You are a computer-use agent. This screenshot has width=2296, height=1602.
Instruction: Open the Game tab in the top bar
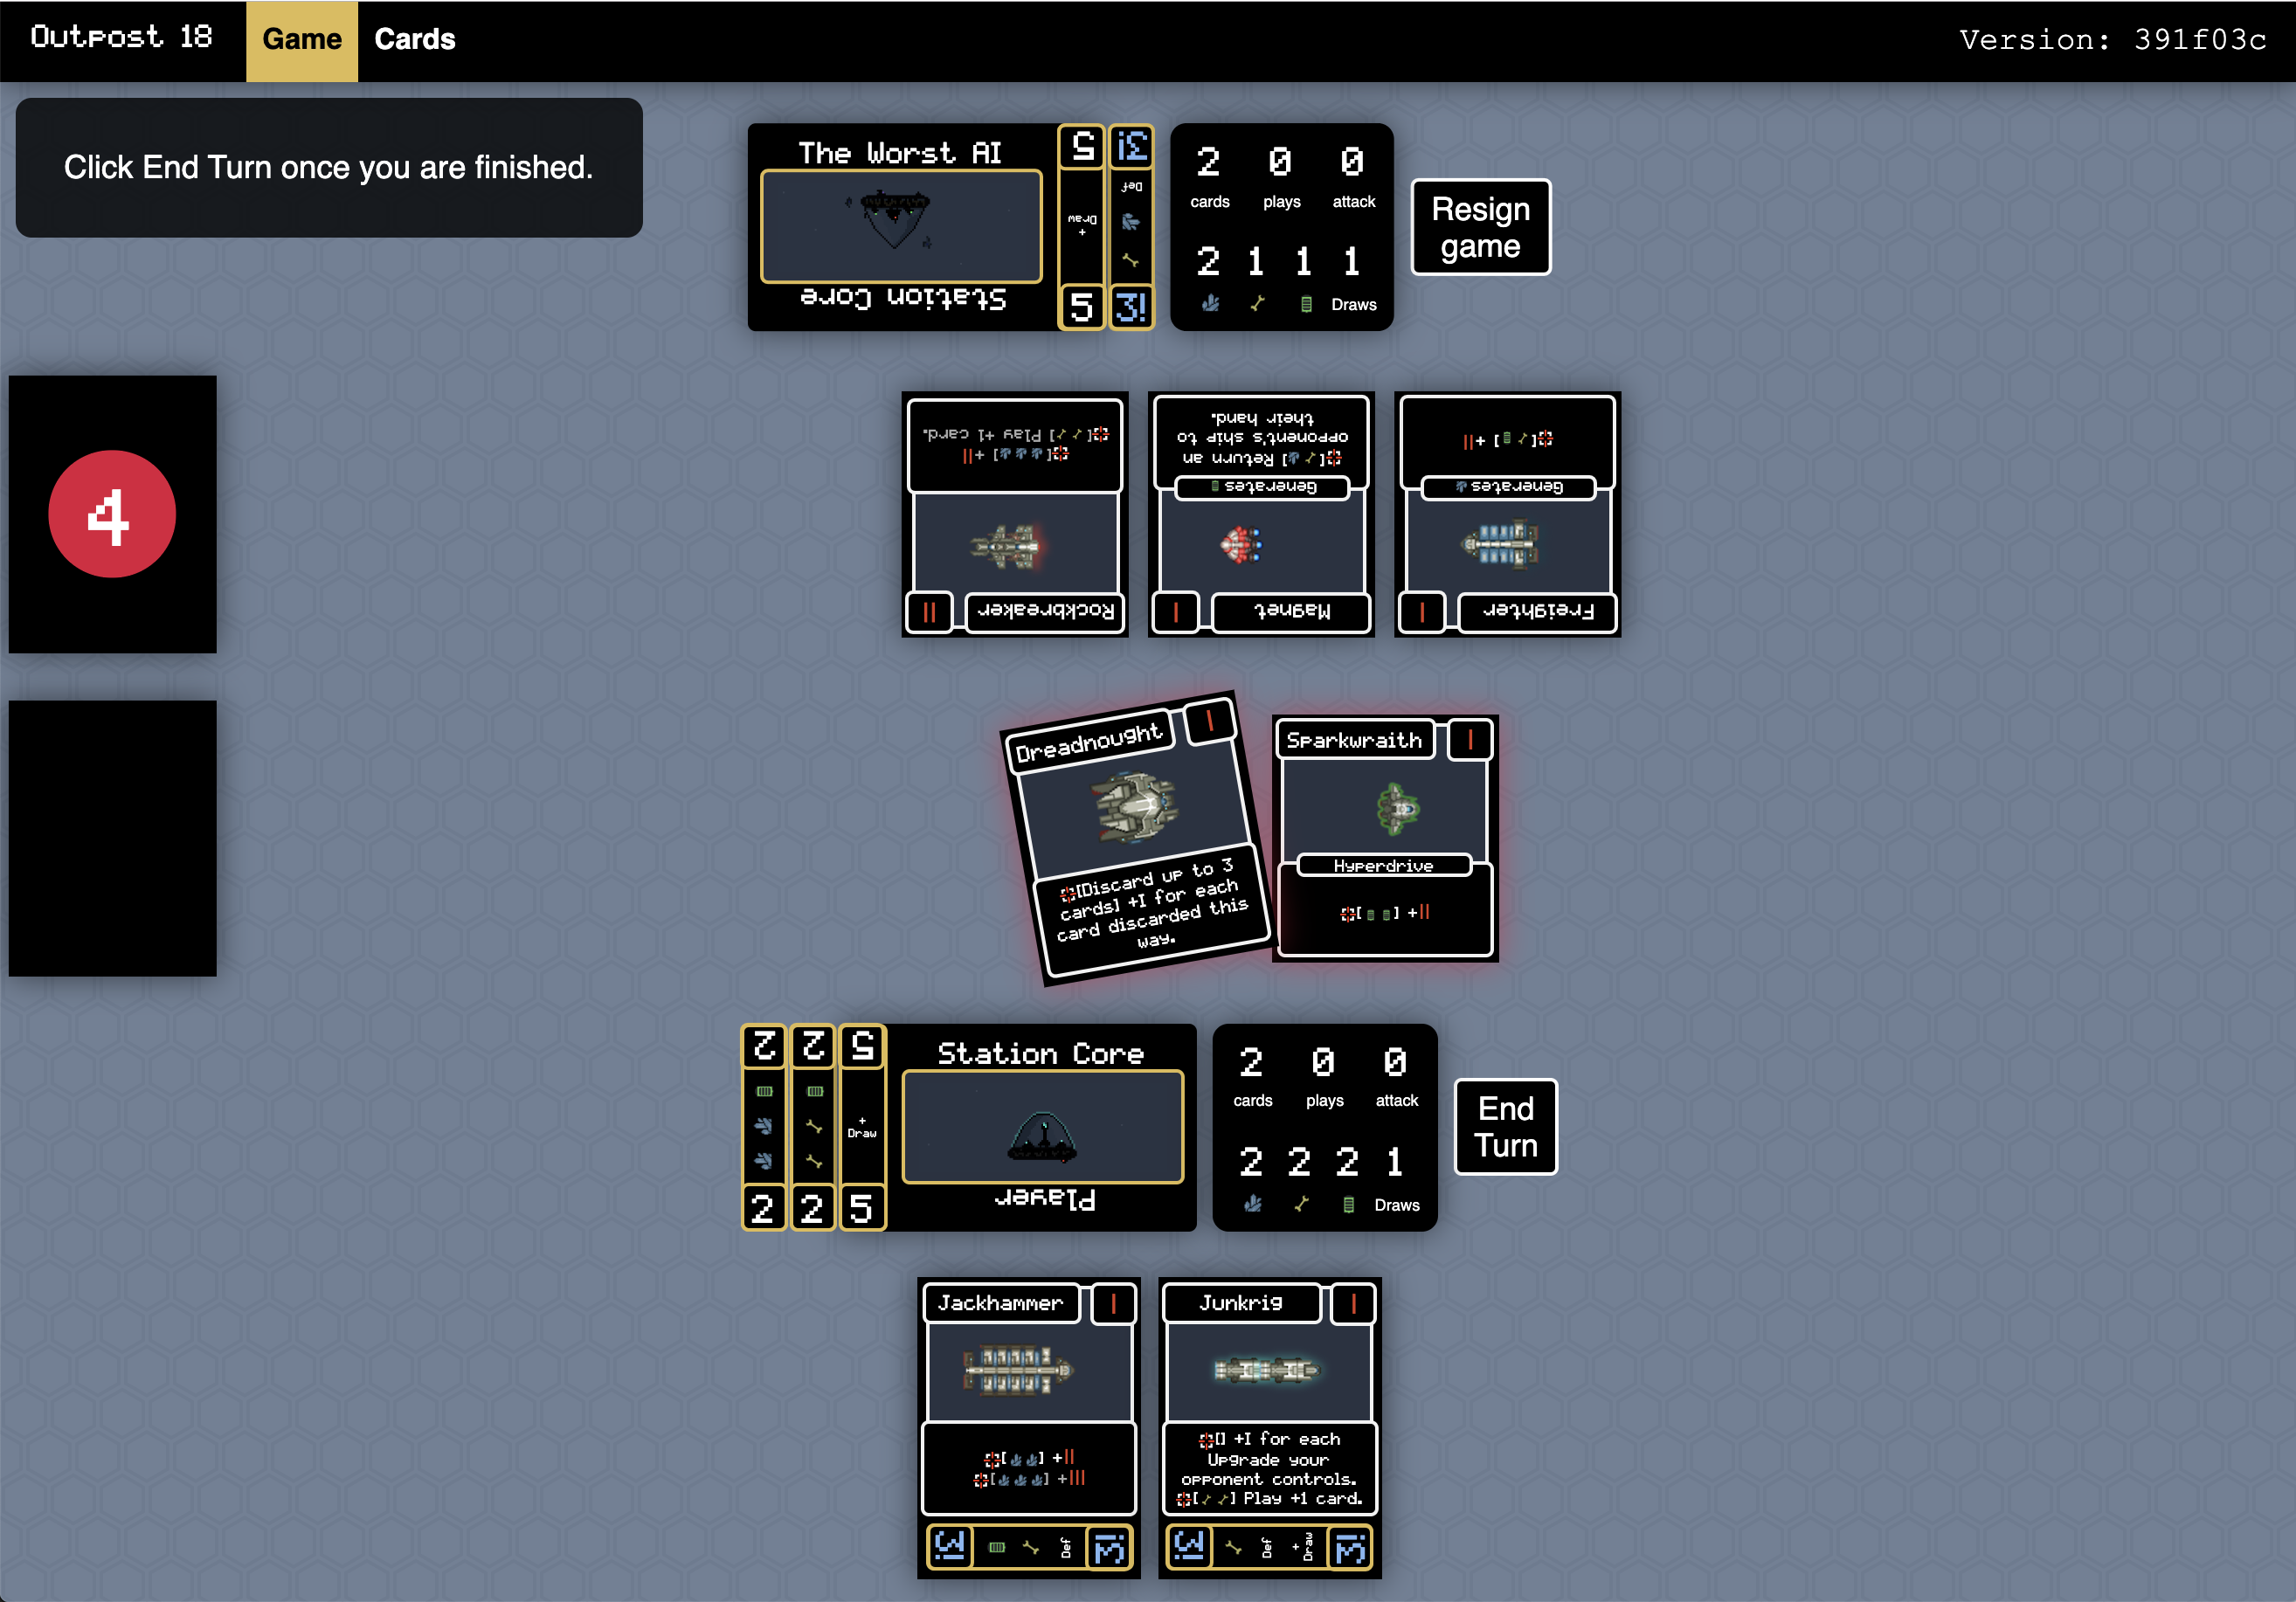tap(301, 40)
